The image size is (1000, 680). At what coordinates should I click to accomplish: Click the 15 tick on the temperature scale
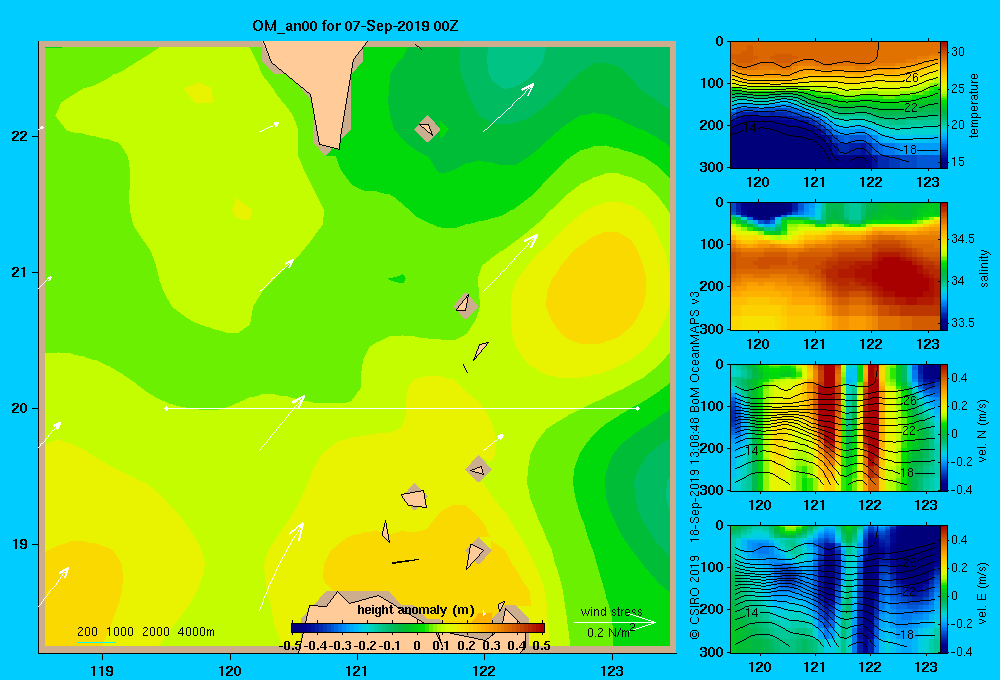[957, 161]
